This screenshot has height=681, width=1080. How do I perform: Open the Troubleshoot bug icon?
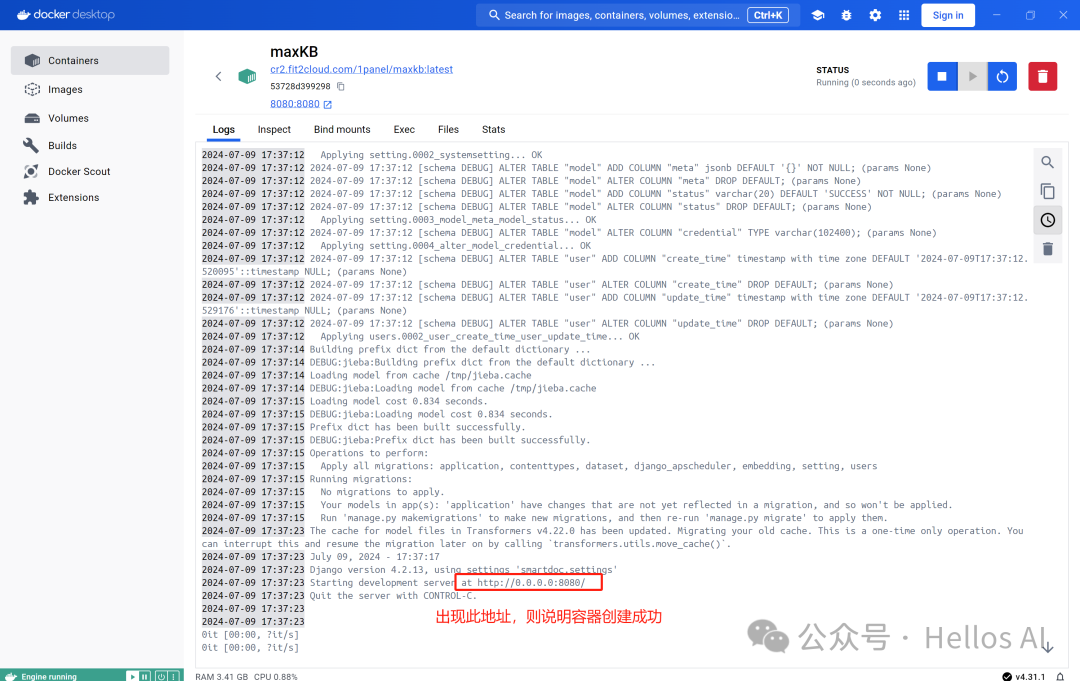(847, 15)
